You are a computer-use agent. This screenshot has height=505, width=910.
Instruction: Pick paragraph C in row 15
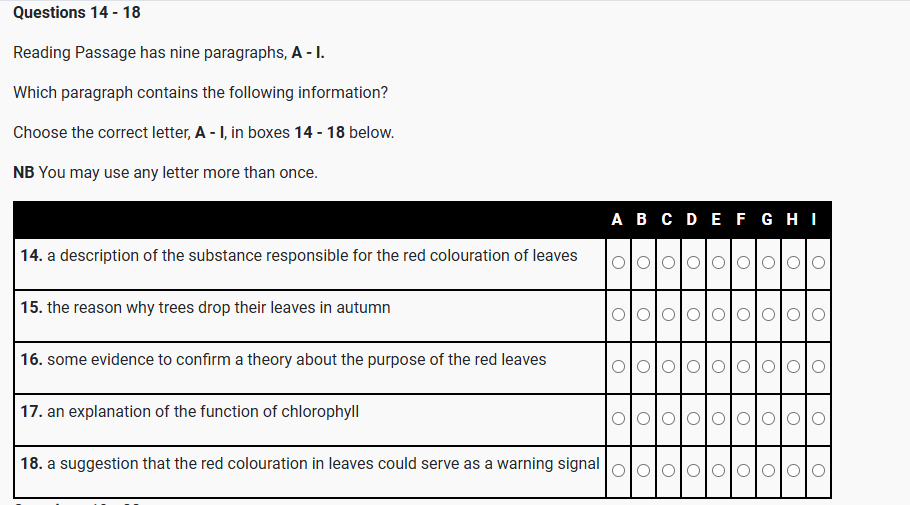668,316
